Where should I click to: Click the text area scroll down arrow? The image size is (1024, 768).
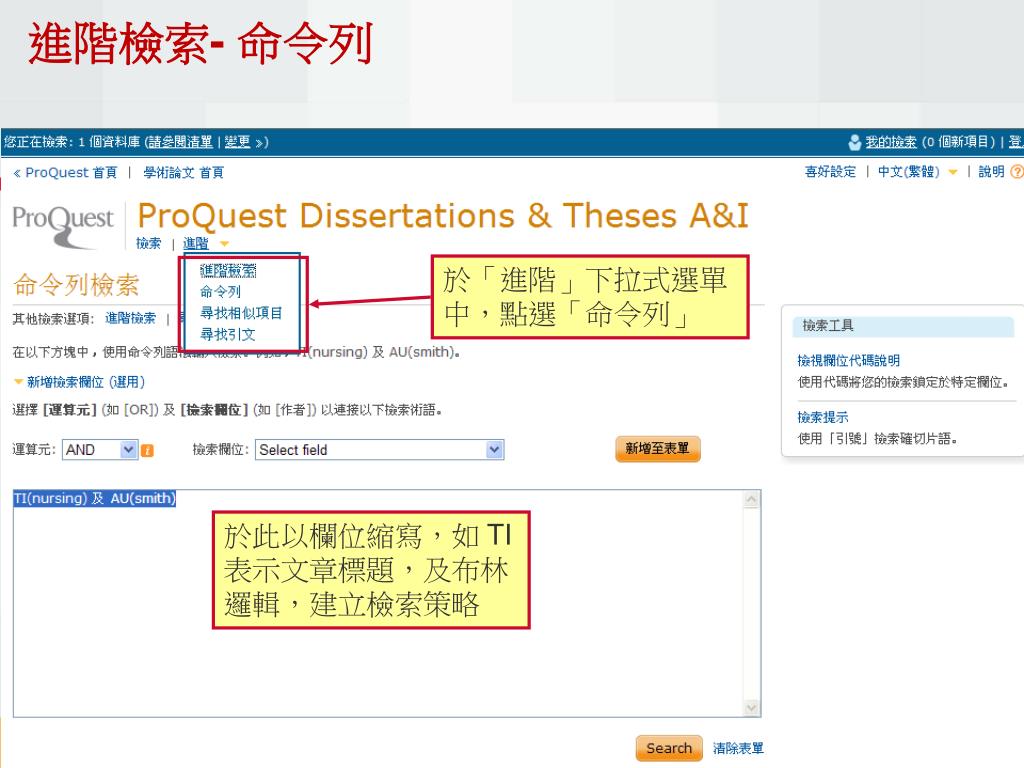(x=752, y=708)
